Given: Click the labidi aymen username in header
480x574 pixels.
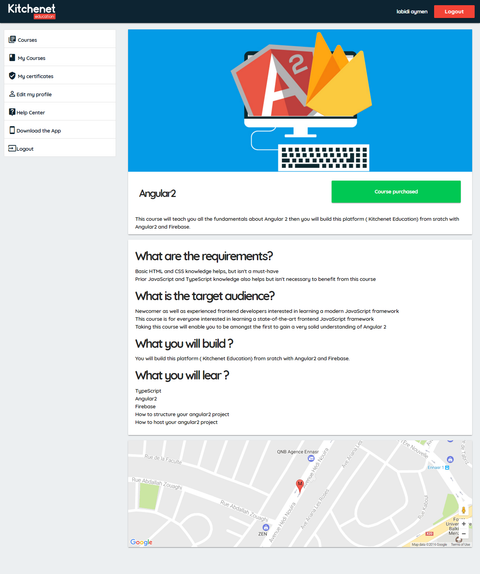Looking at the screenshot, I should click(x=412, y=12).
